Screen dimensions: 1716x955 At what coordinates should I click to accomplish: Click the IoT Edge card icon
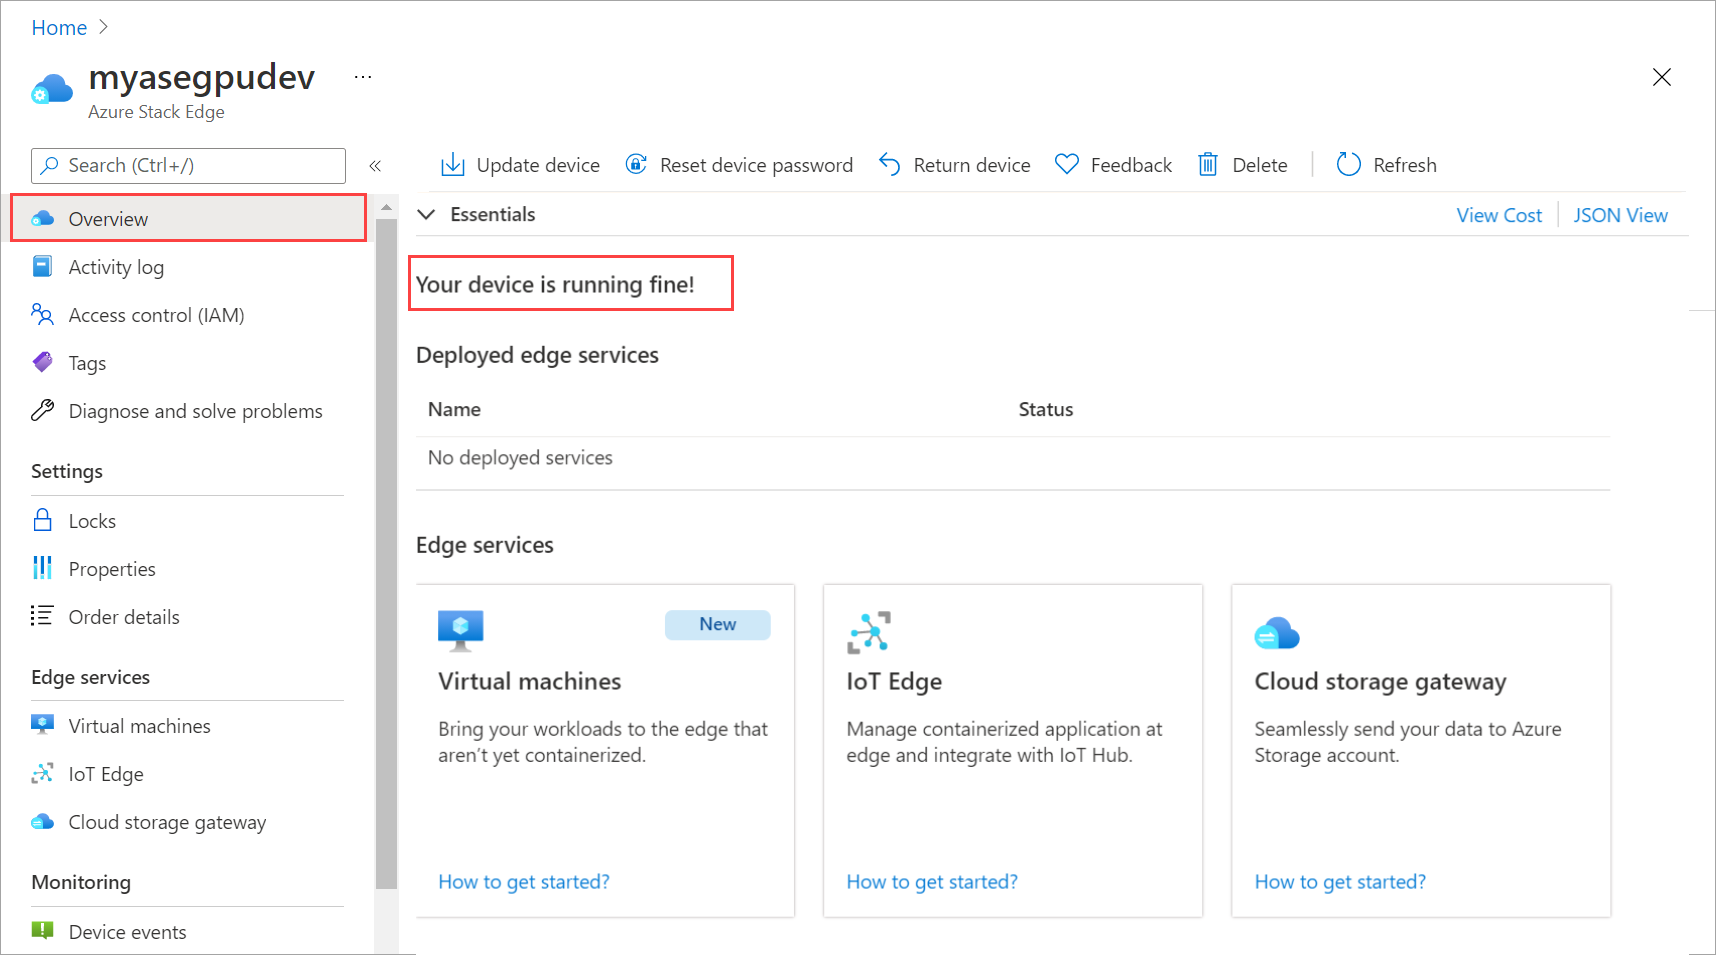(x=869, y=632)
